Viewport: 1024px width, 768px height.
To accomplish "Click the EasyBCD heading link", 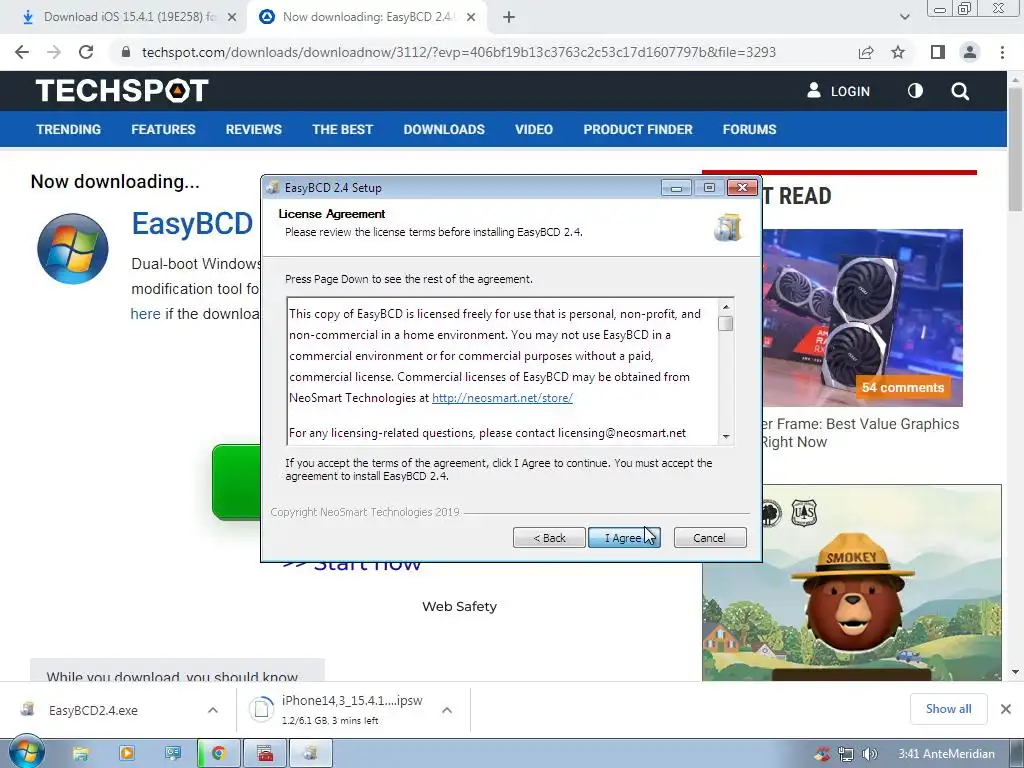I will click(x=192, y=223).
